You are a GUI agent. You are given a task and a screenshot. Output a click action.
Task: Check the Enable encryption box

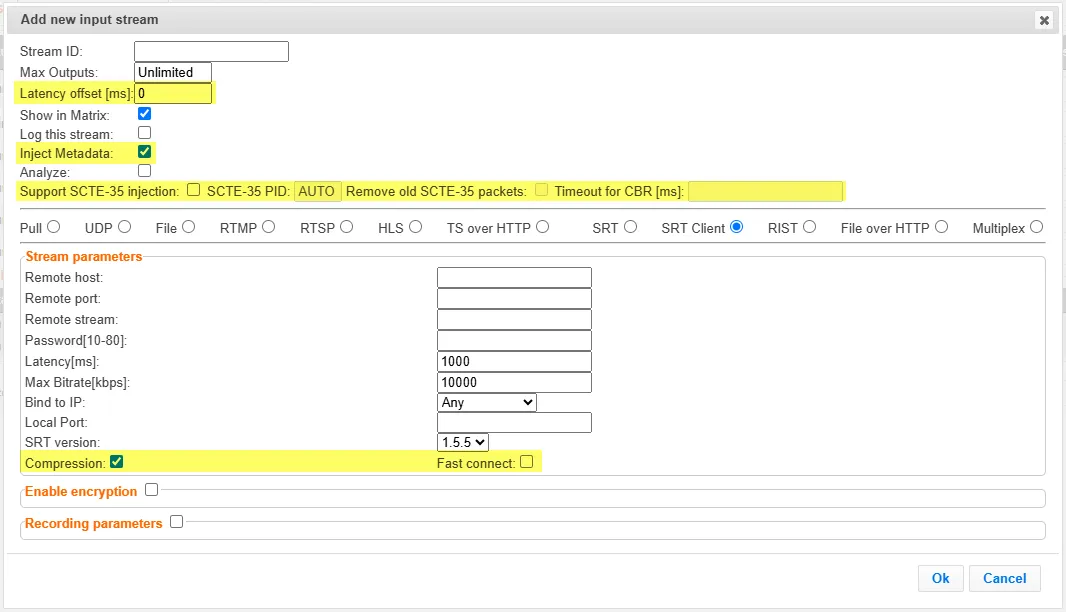click(152, 490)
